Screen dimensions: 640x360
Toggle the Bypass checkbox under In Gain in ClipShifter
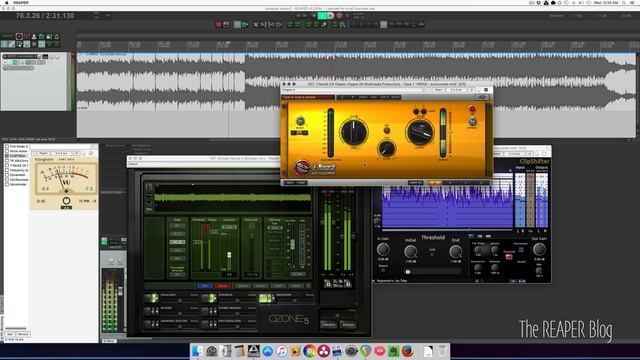point(383,270)
